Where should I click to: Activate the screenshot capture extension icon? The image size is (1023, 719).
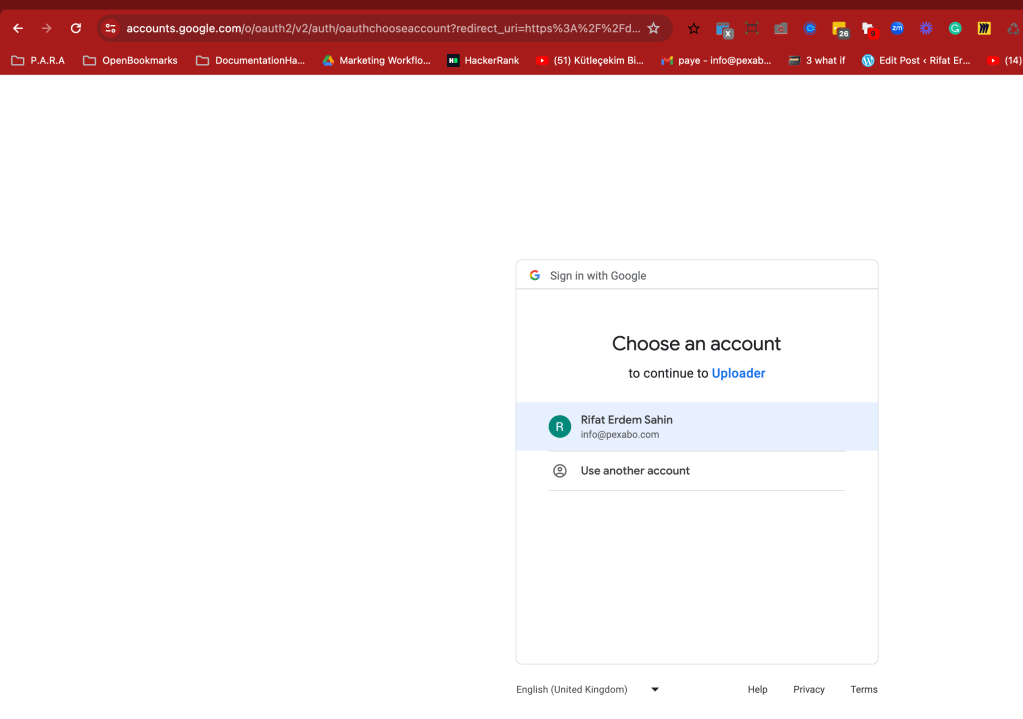click(752, 28)
